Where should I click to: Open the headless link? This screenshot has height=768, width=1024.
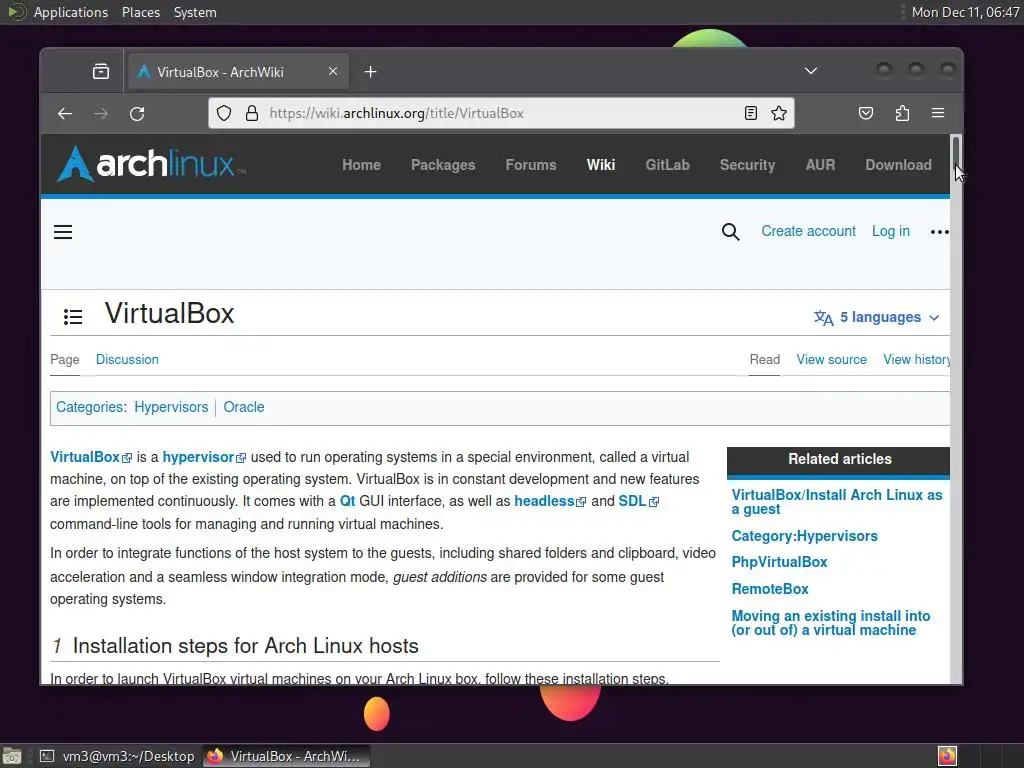pyautogui.click(x=550, y=501)
